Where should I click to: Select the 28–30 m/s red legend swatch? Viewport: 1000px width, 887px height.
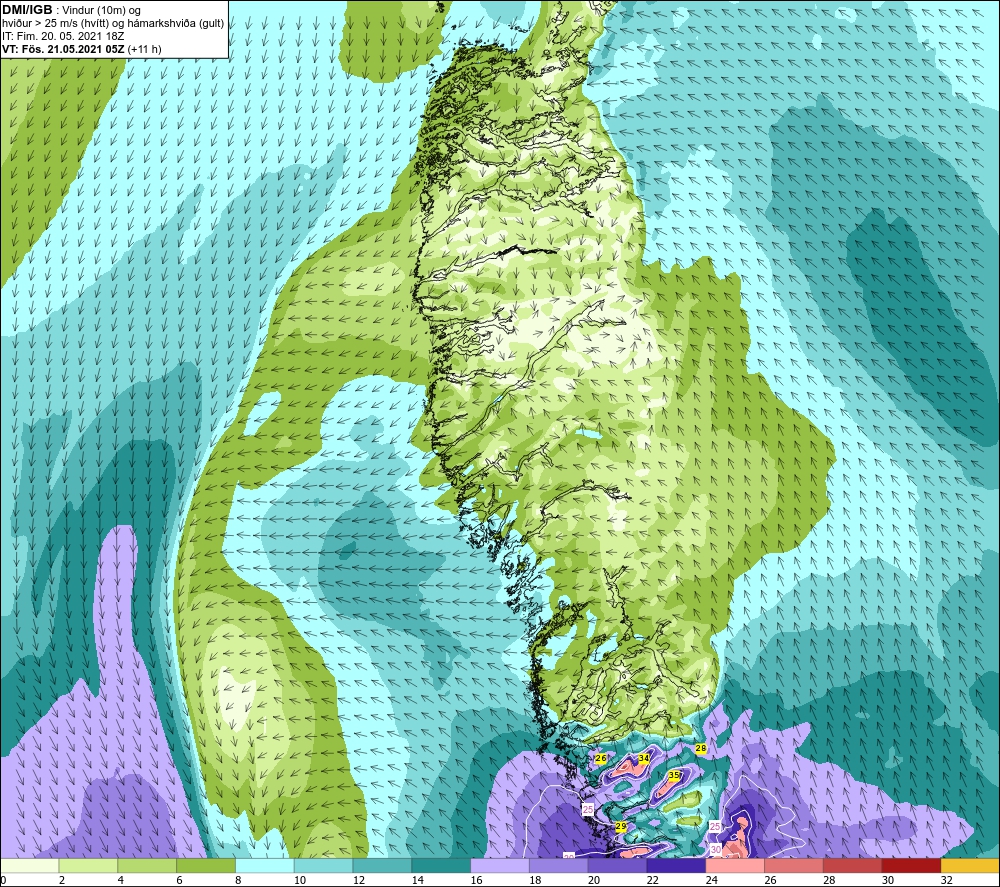[x=853, y=865]
